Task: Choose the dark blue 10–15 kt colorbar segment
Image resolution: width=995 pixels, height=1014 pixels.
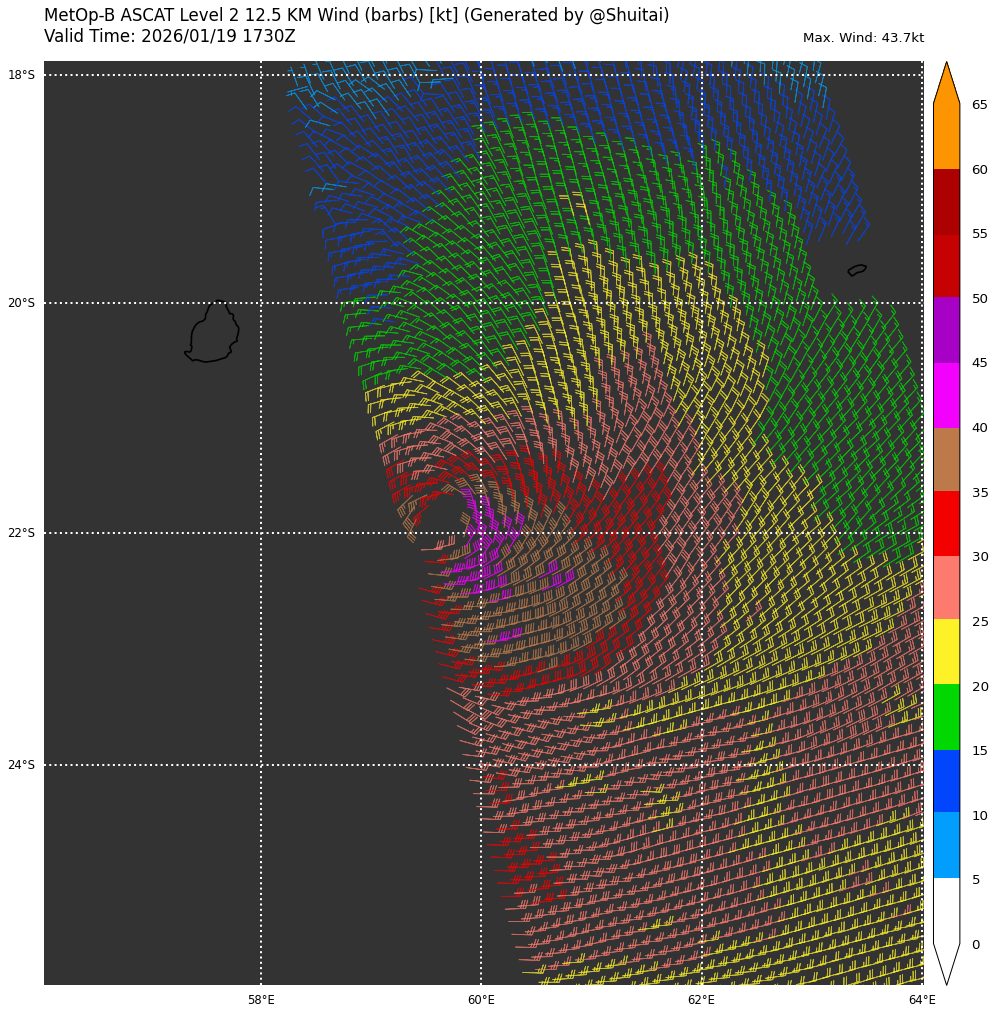Action: click(946, 781)
